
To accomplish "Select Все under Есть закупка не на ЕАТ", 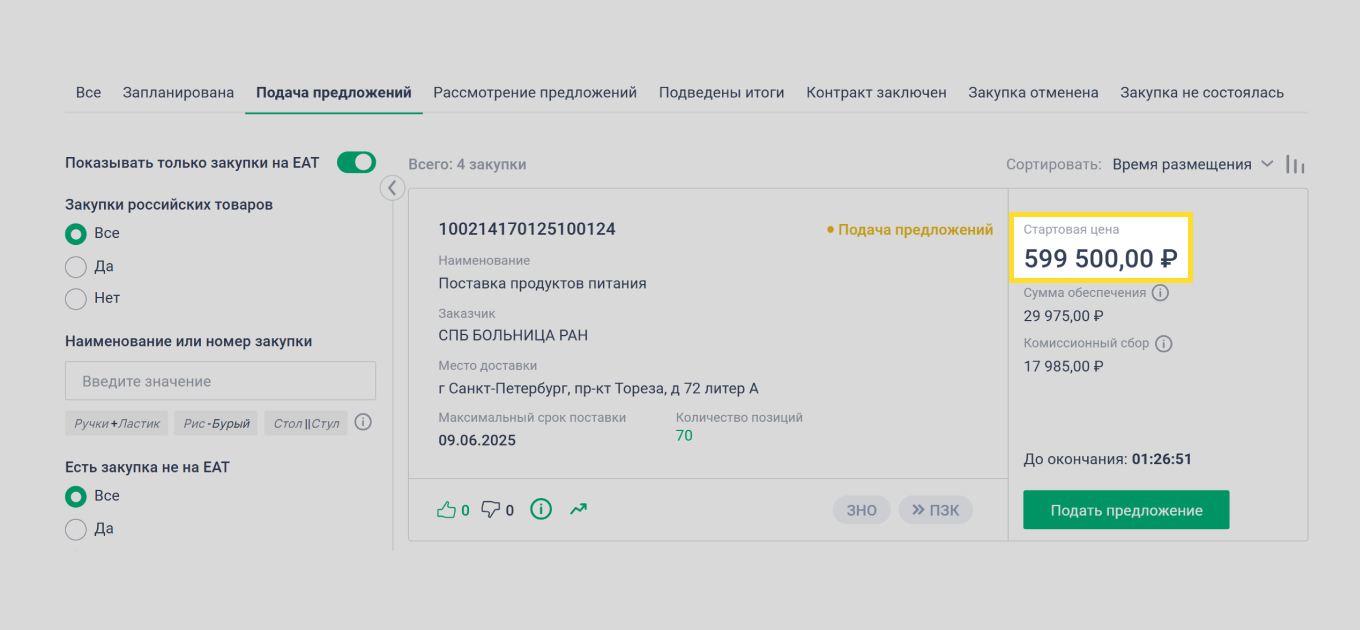I will [75, 497].
